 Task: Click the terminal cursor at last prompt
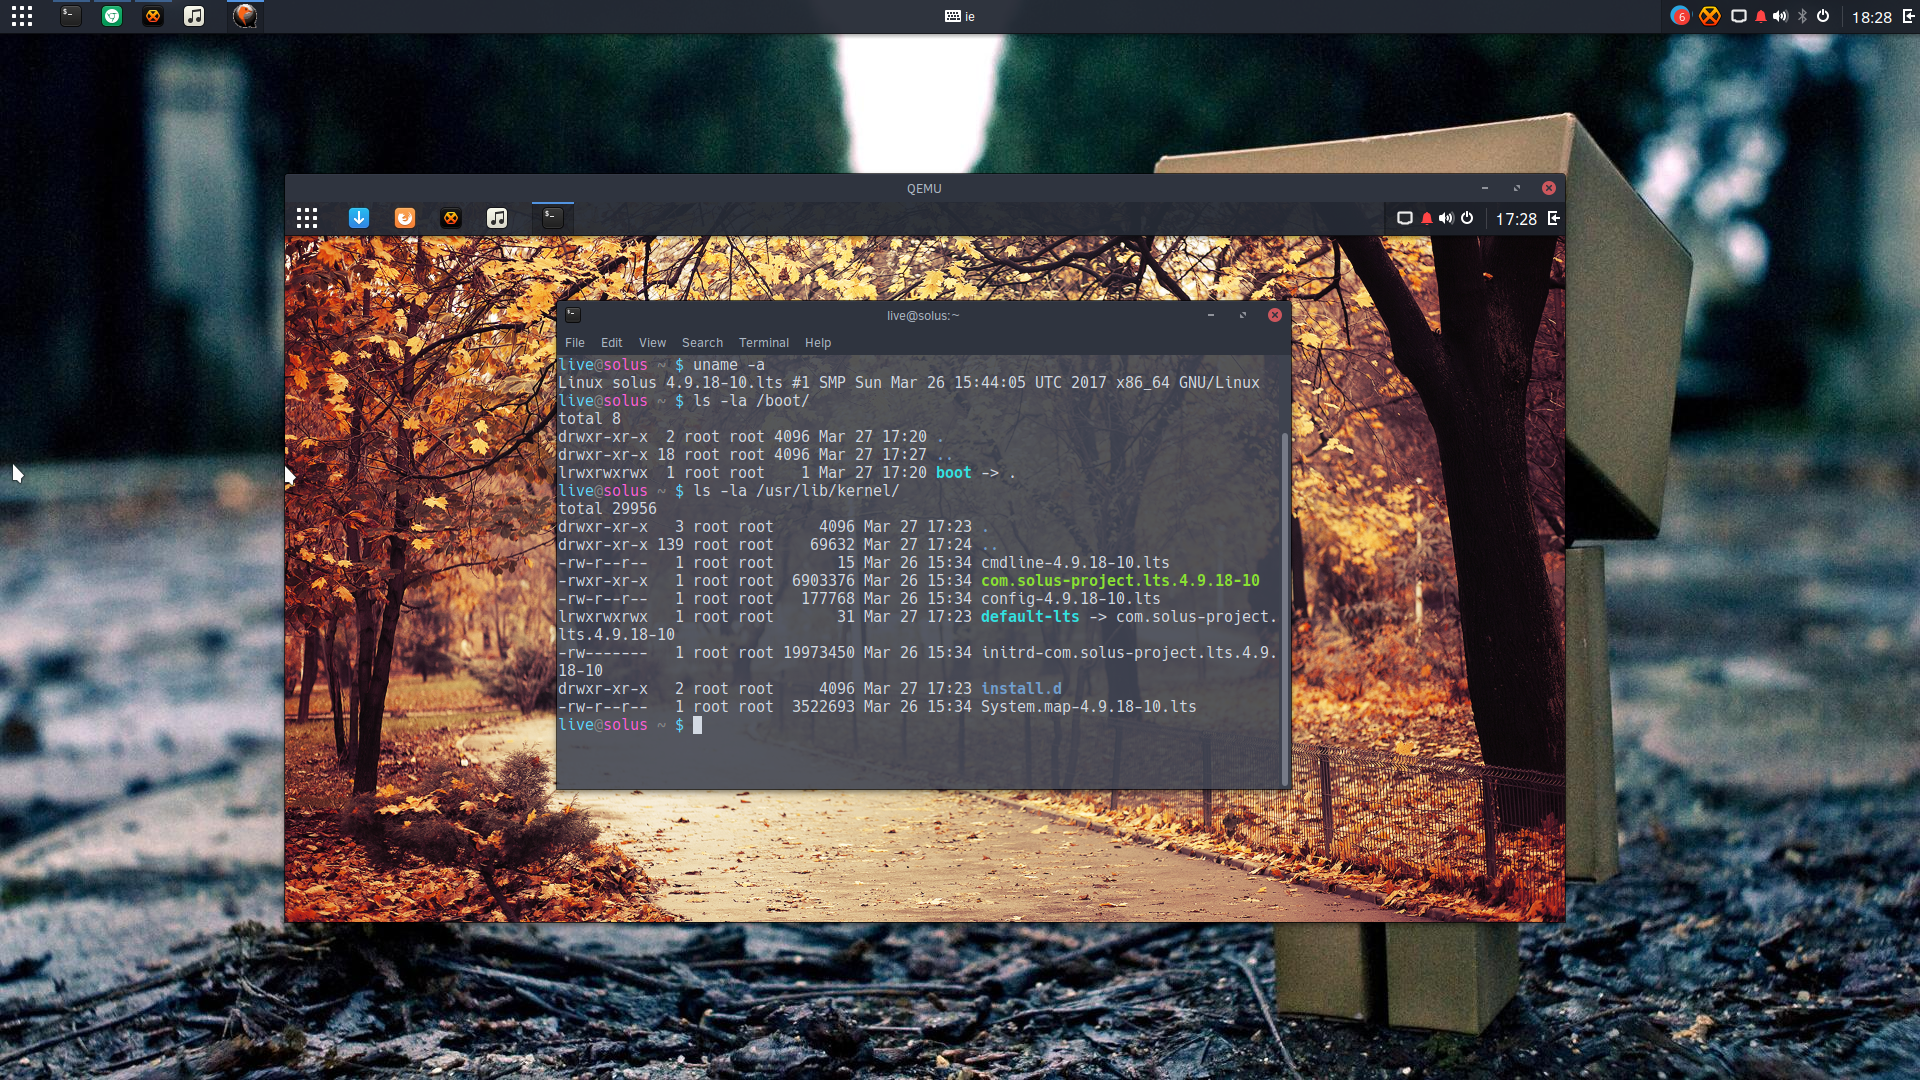(x=697, y=725)
